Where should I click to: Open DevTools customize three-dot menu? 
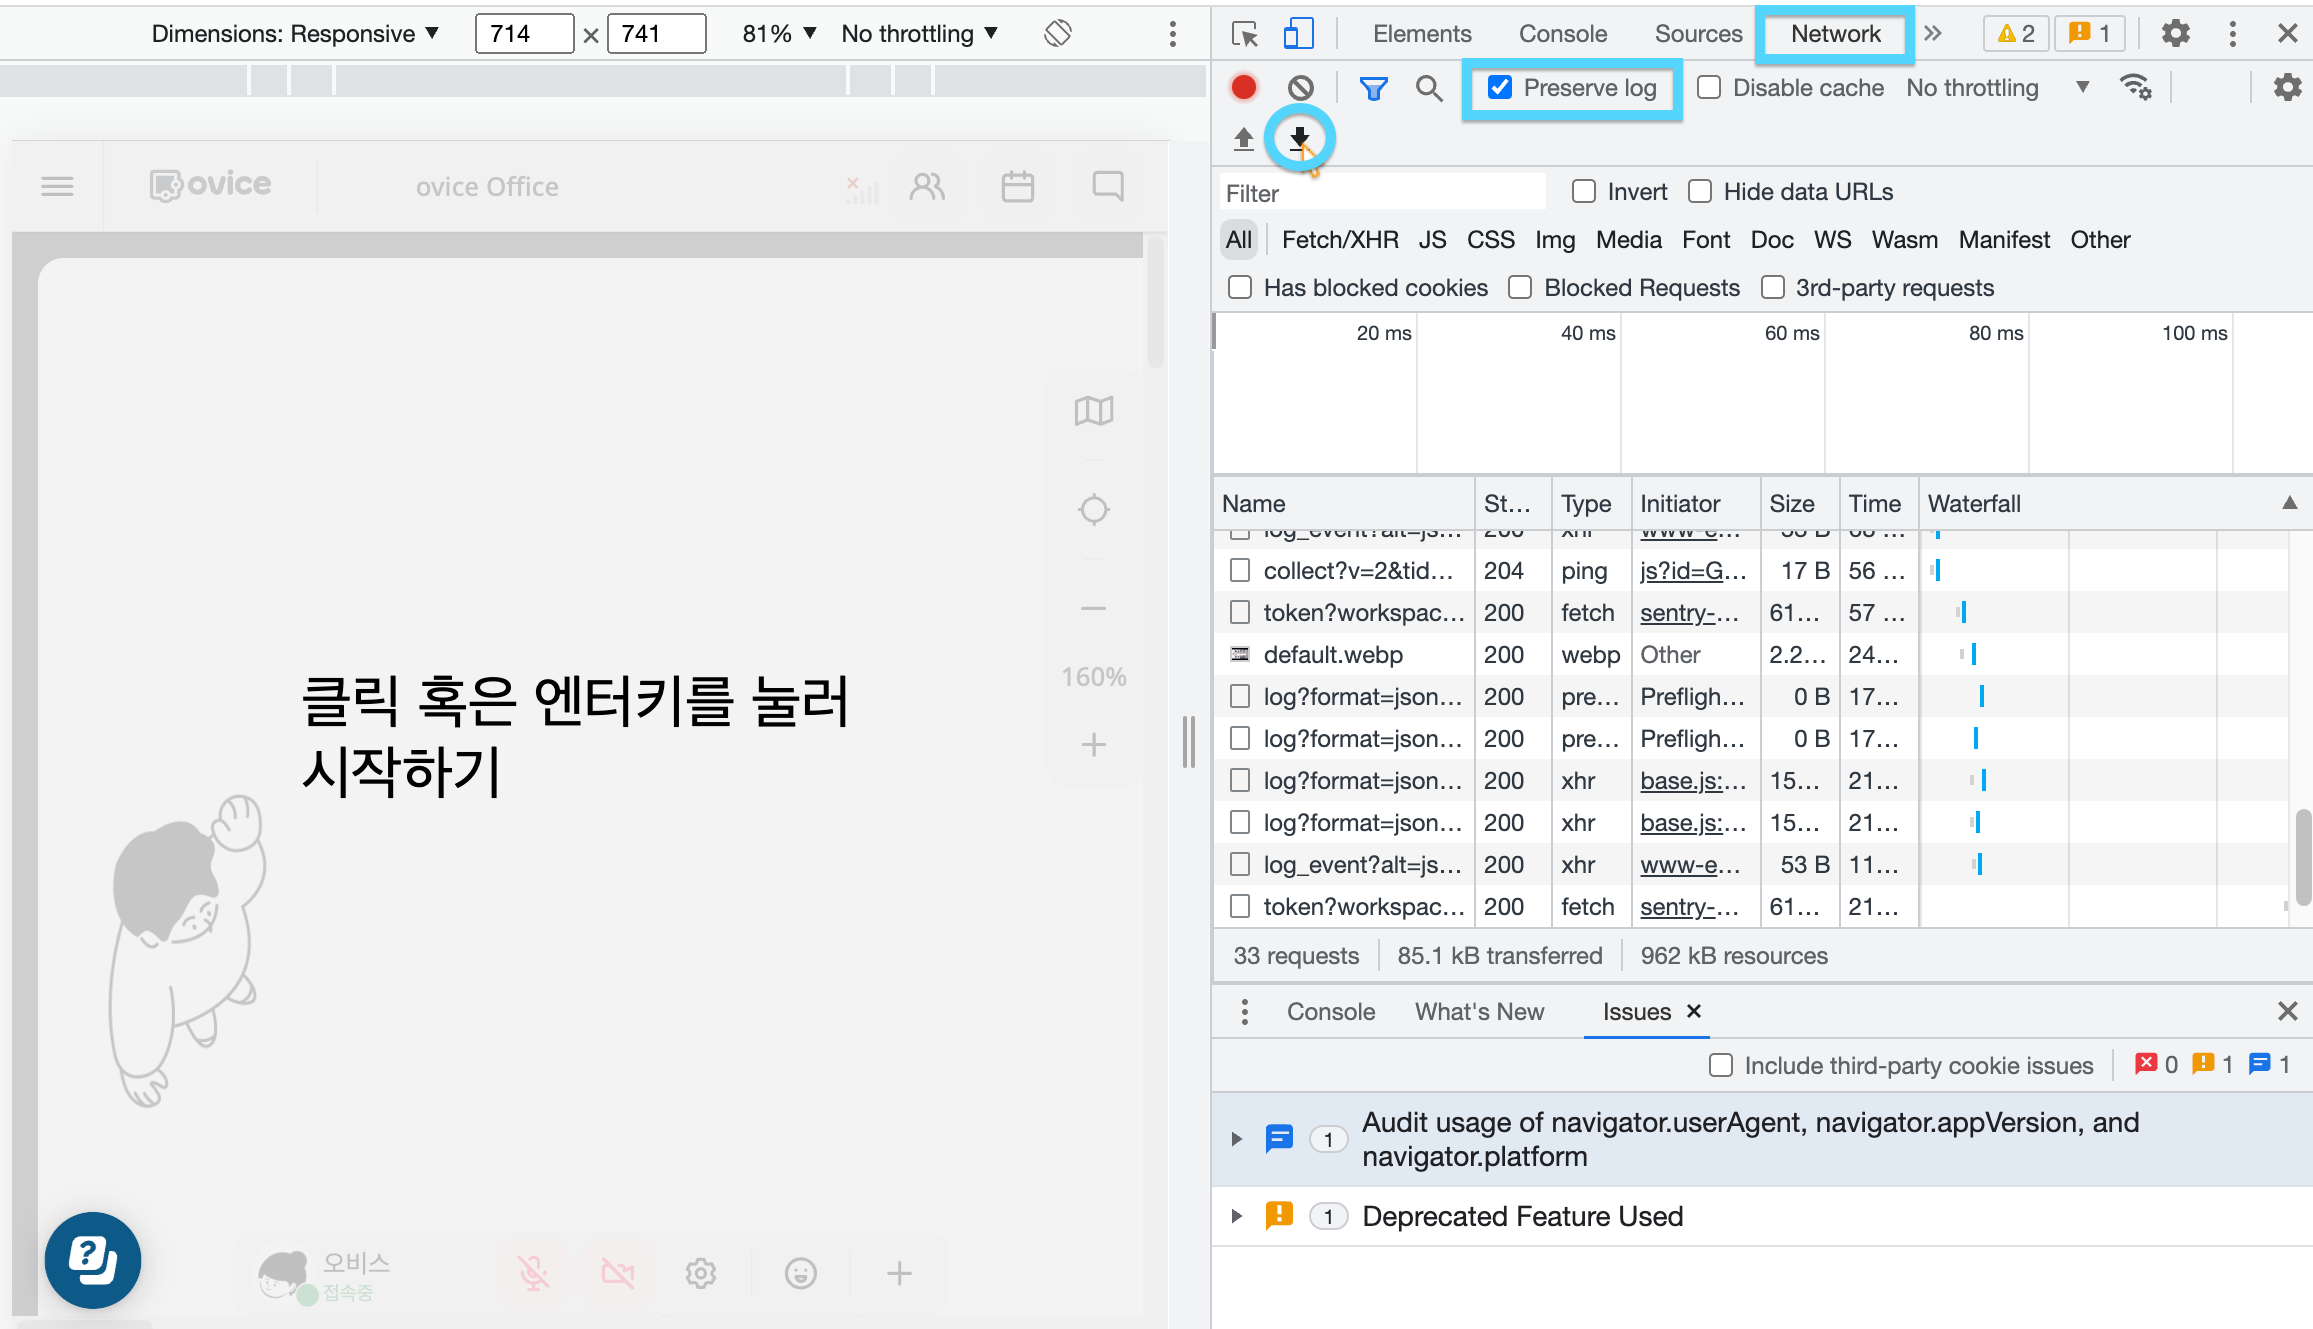(2232, 34)
